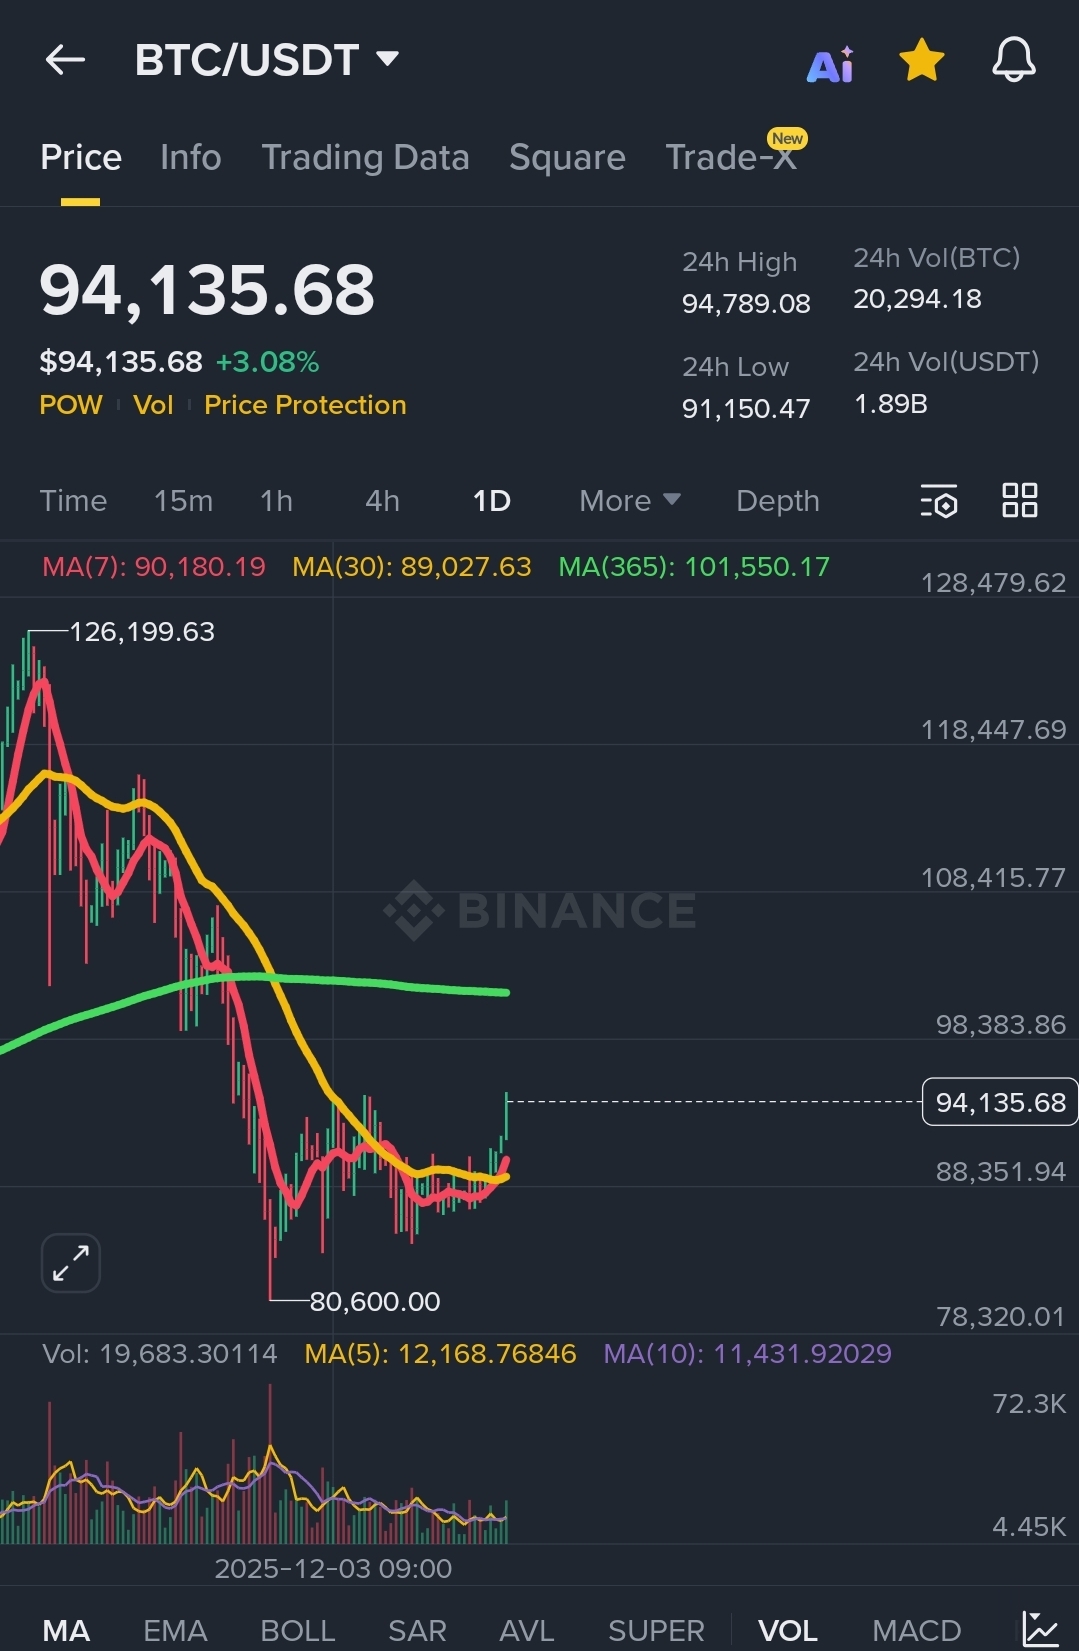Open the BTC/USDT pair selector dropdown

267,60
